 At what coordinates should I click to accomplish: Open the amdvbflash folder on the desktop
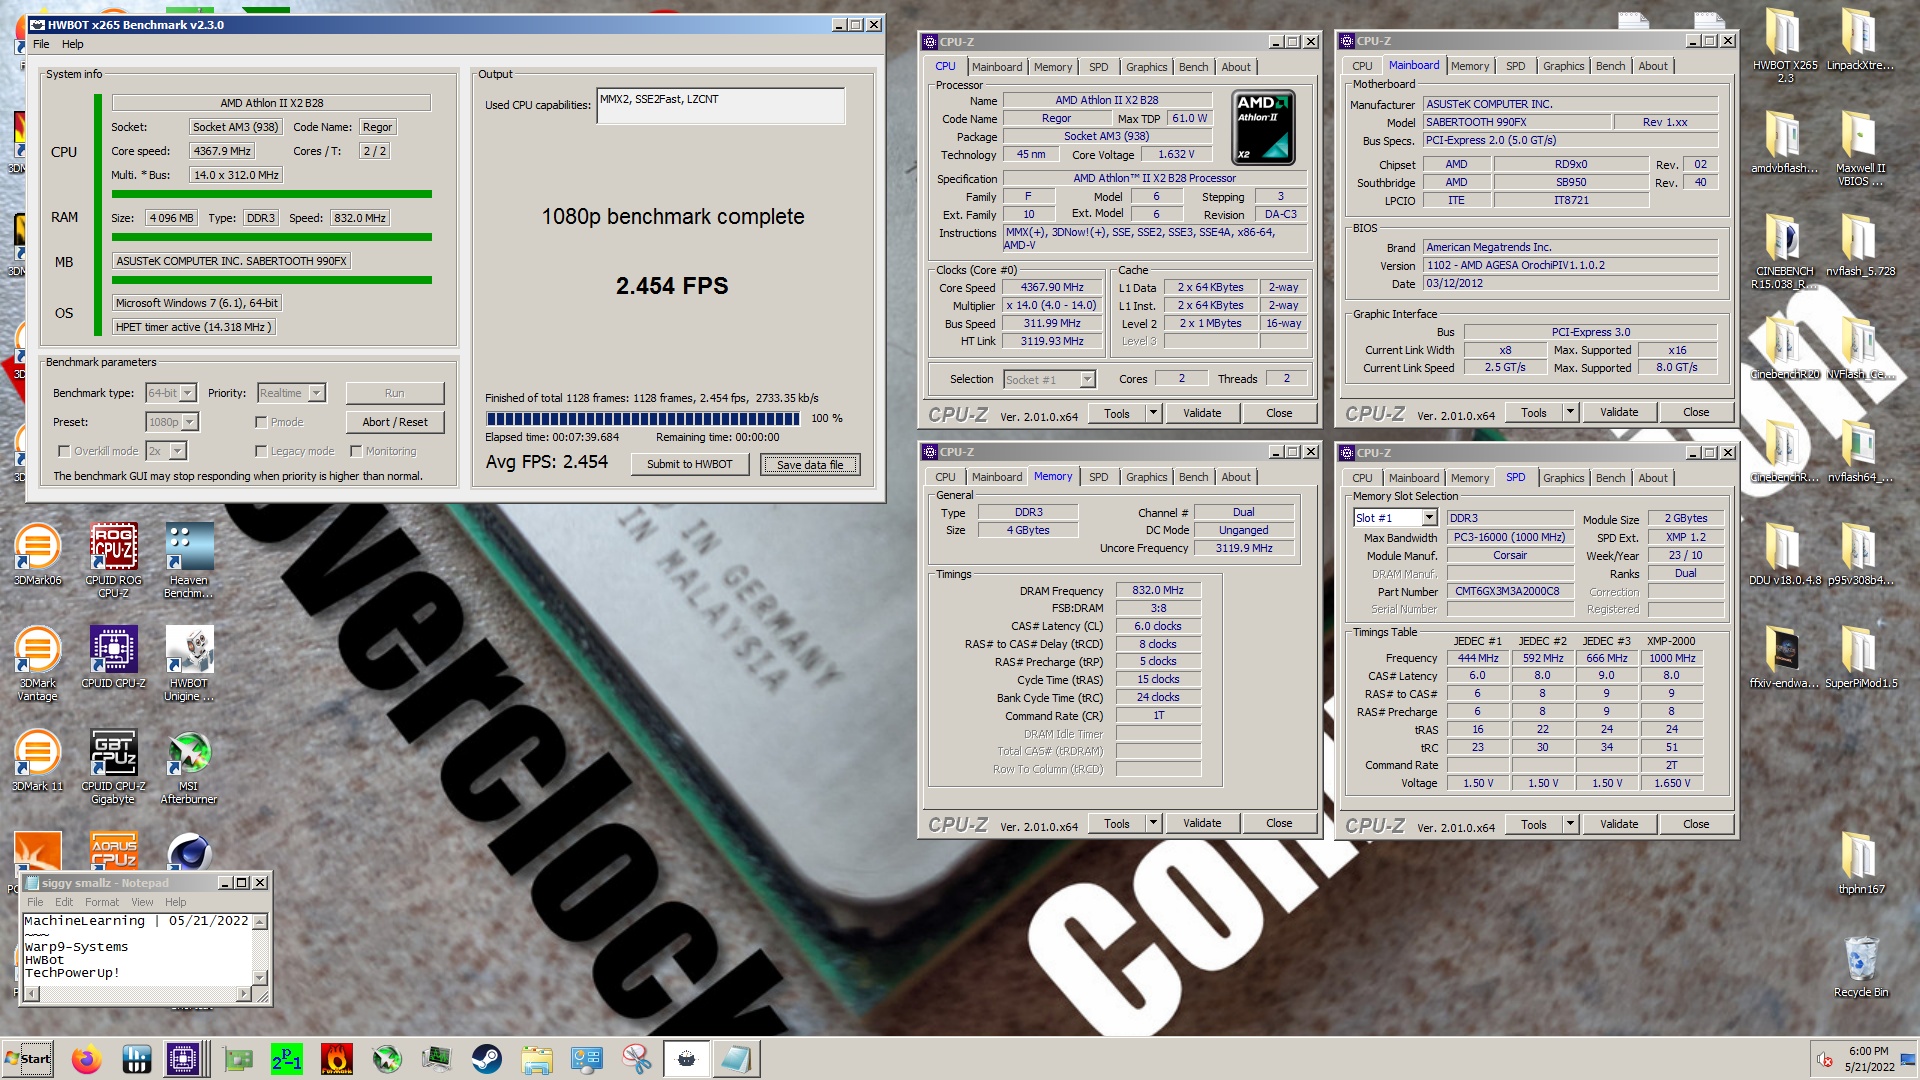(x=1785, y=142)
